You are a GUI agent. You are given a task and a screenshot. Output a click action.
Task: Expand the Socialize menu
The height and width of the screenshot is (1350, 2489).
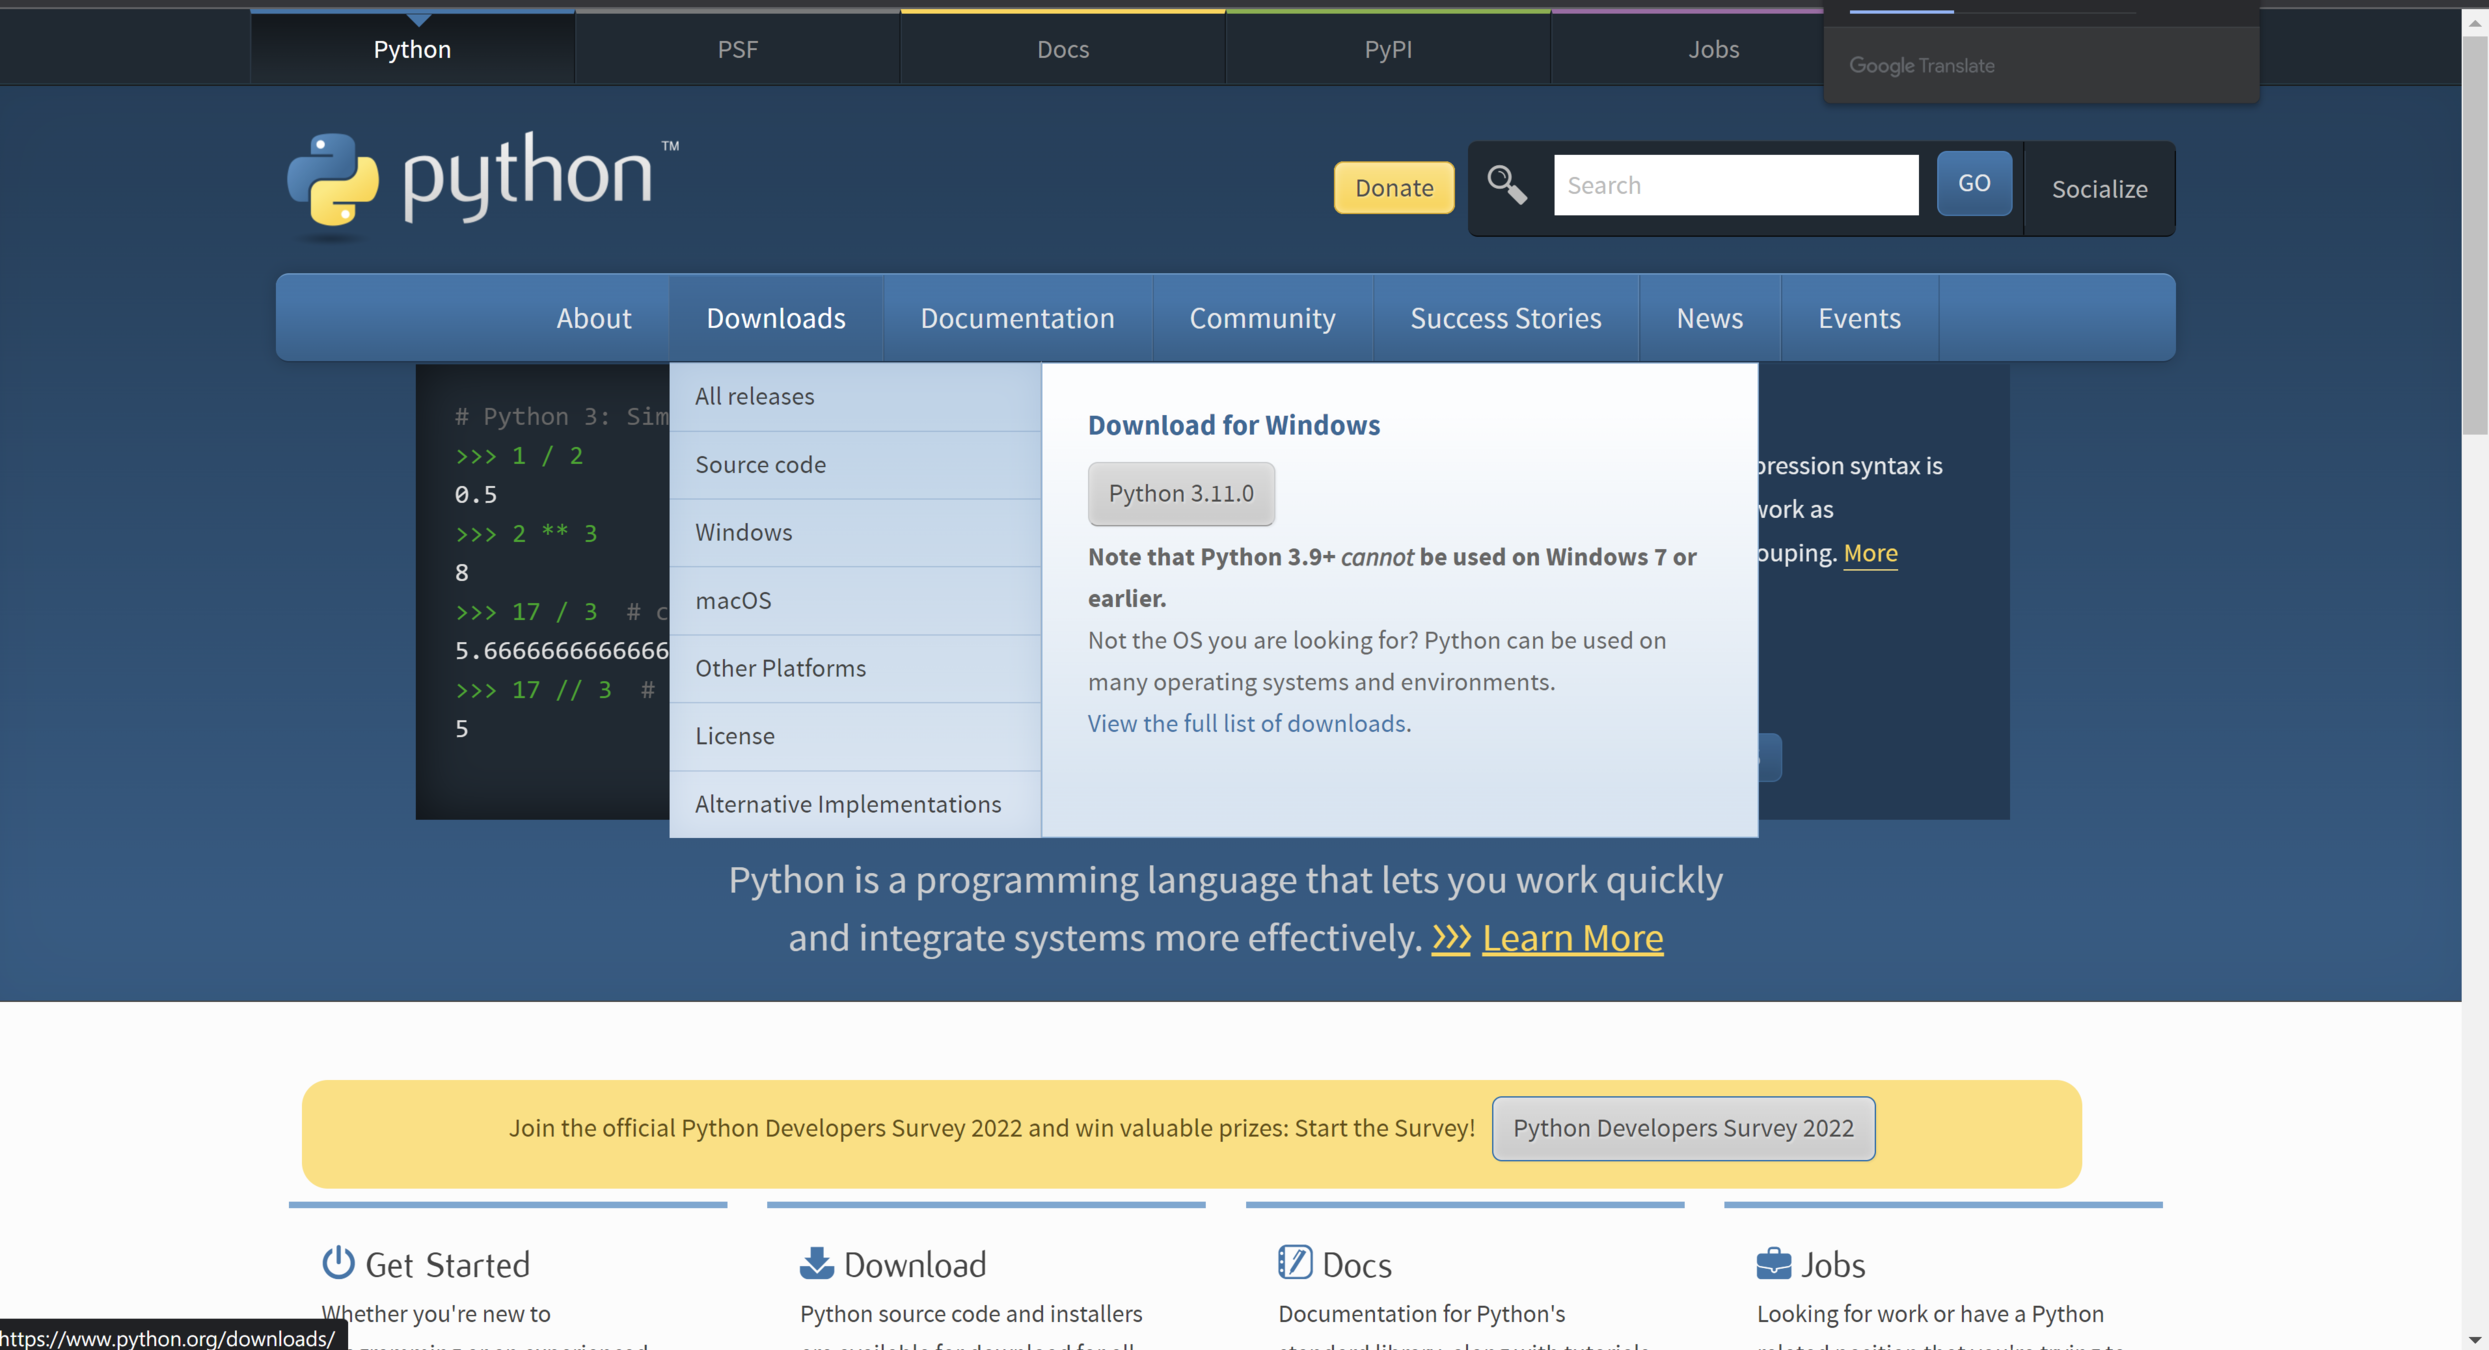coord(2099,189)
